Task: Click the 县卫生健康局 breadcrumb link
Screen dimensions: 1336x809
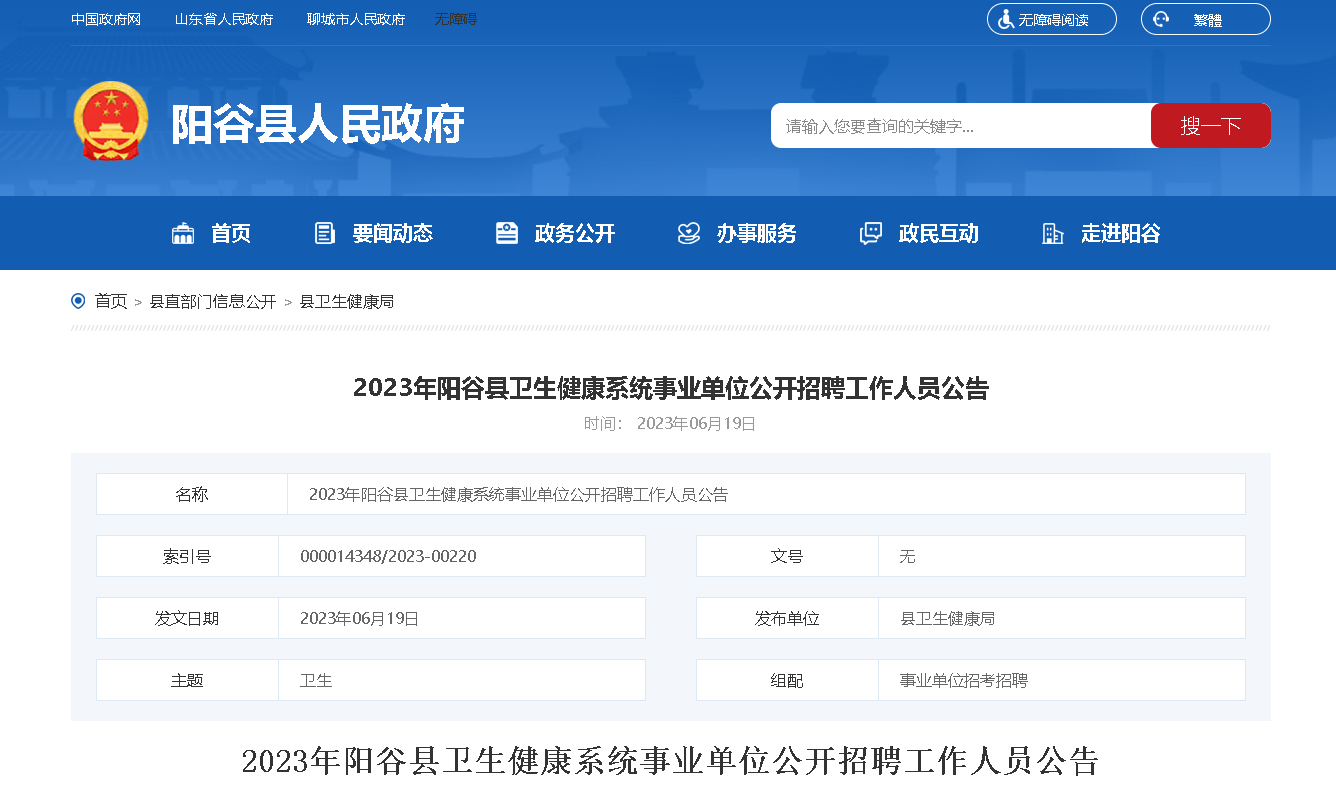Action: pyautogui.click(x=347, y=301)
